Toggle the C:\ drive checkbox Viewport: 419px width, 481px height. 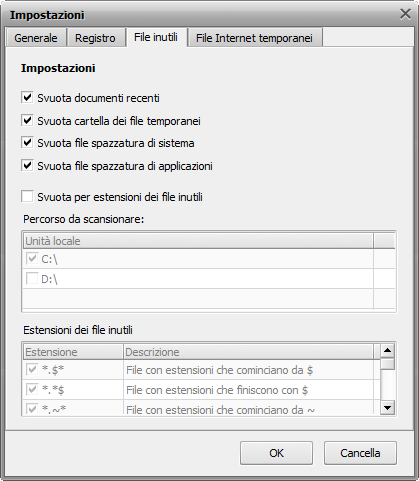(x=32, y=259)
